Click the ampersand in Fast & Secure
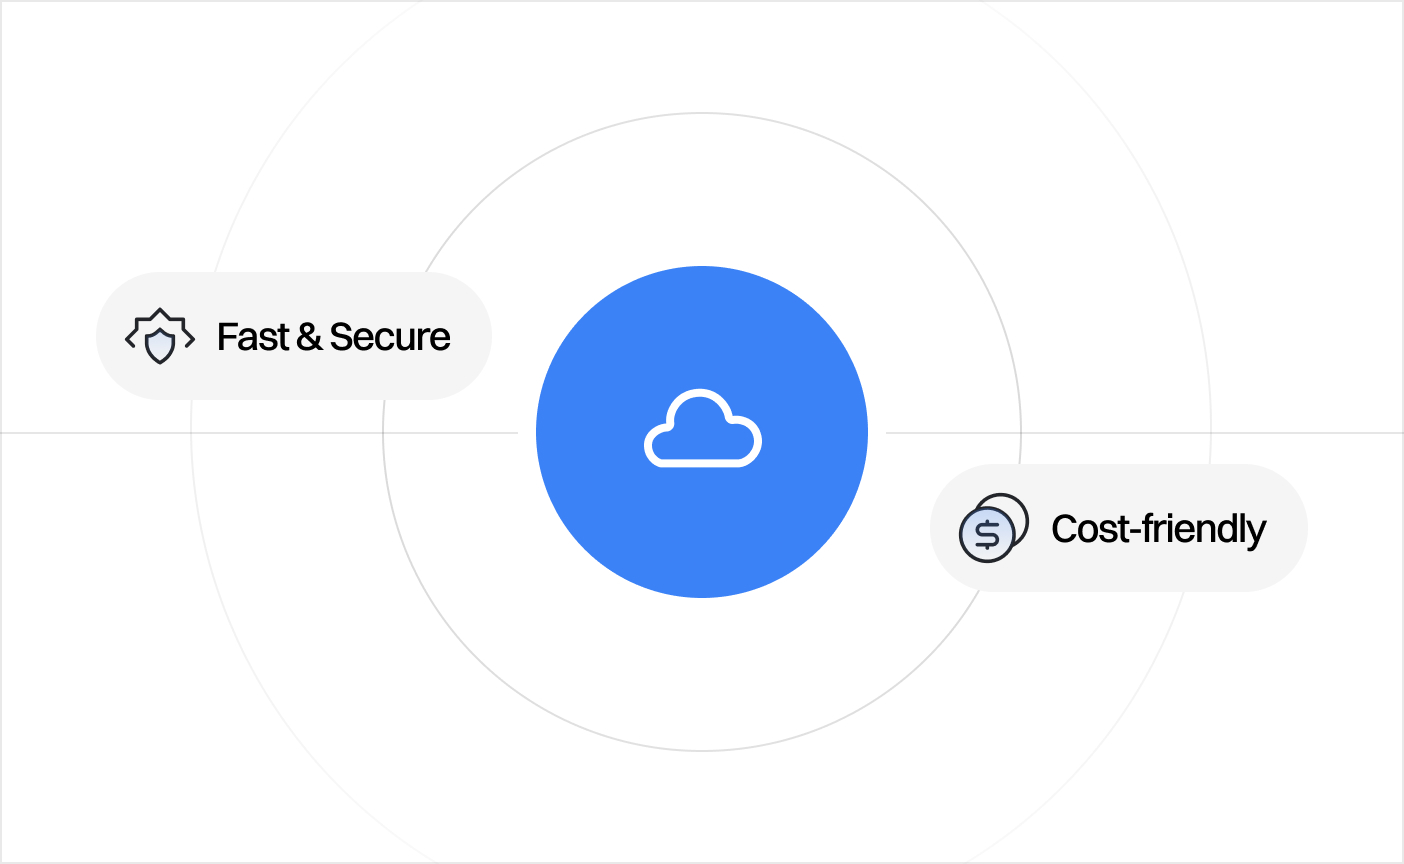 tap(309, 337)
